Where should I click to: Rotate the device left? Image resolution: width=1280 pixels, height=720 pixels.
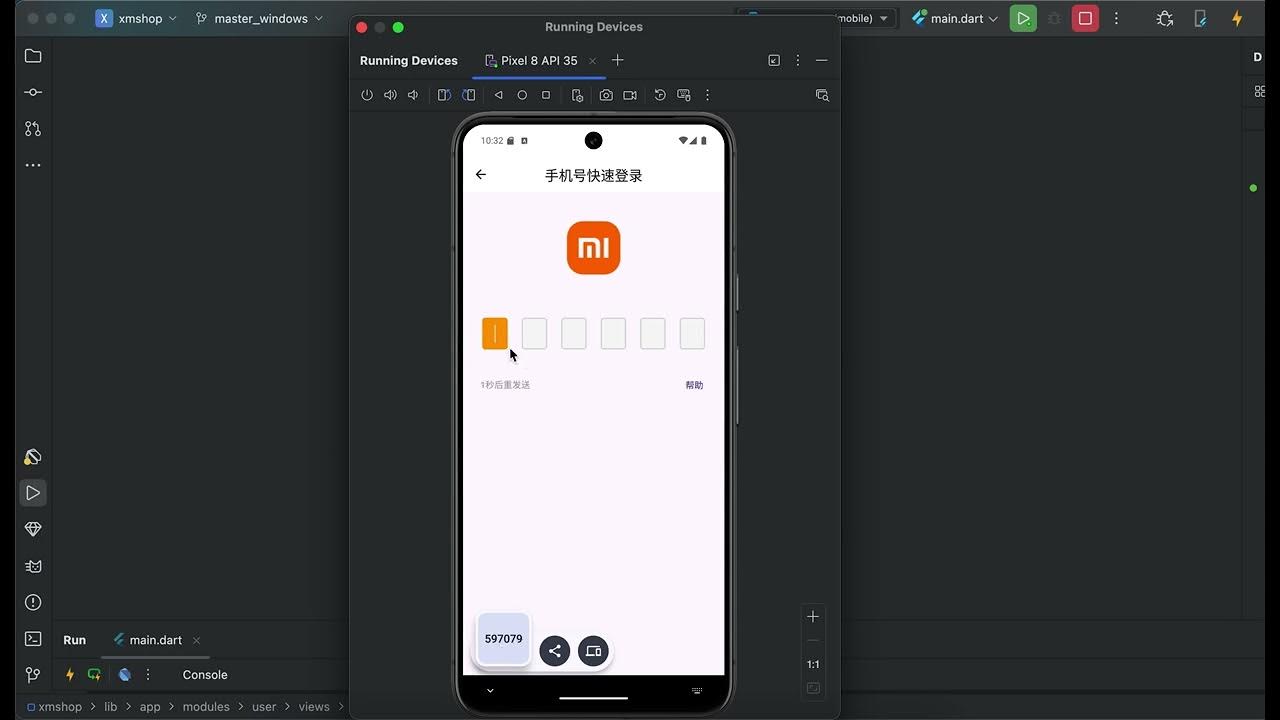pos(444,95)
